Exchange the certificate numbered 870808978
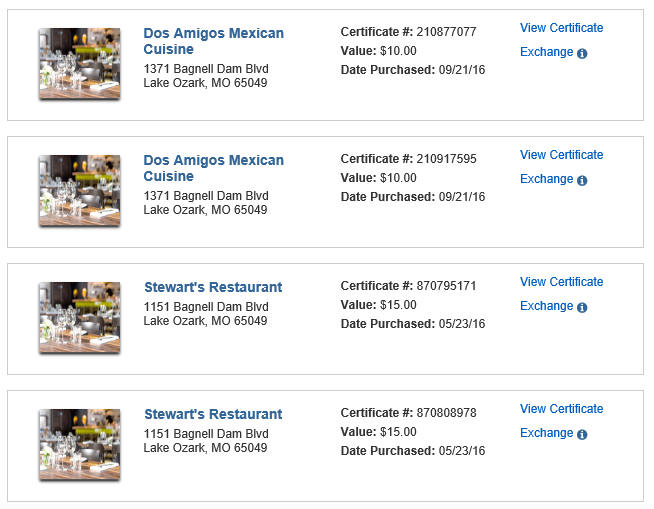Image resolution: width=654 pixels, height=509 pixels. coord(546,433)
